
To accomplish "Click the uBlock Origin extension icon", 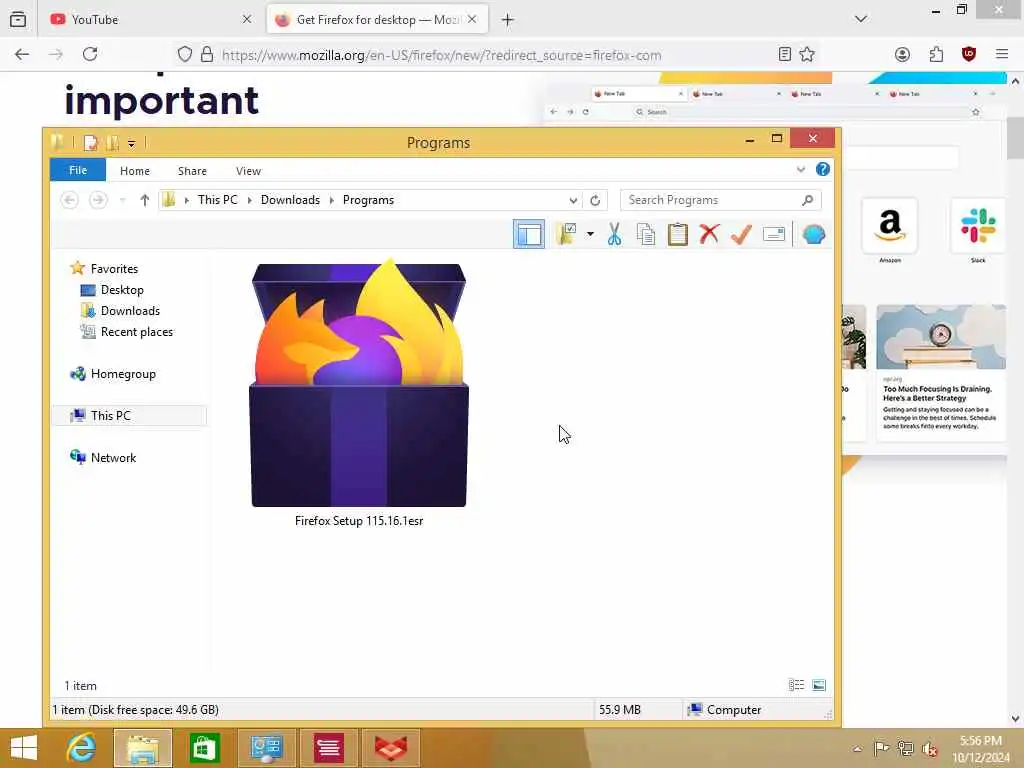I will click(969, 54).
